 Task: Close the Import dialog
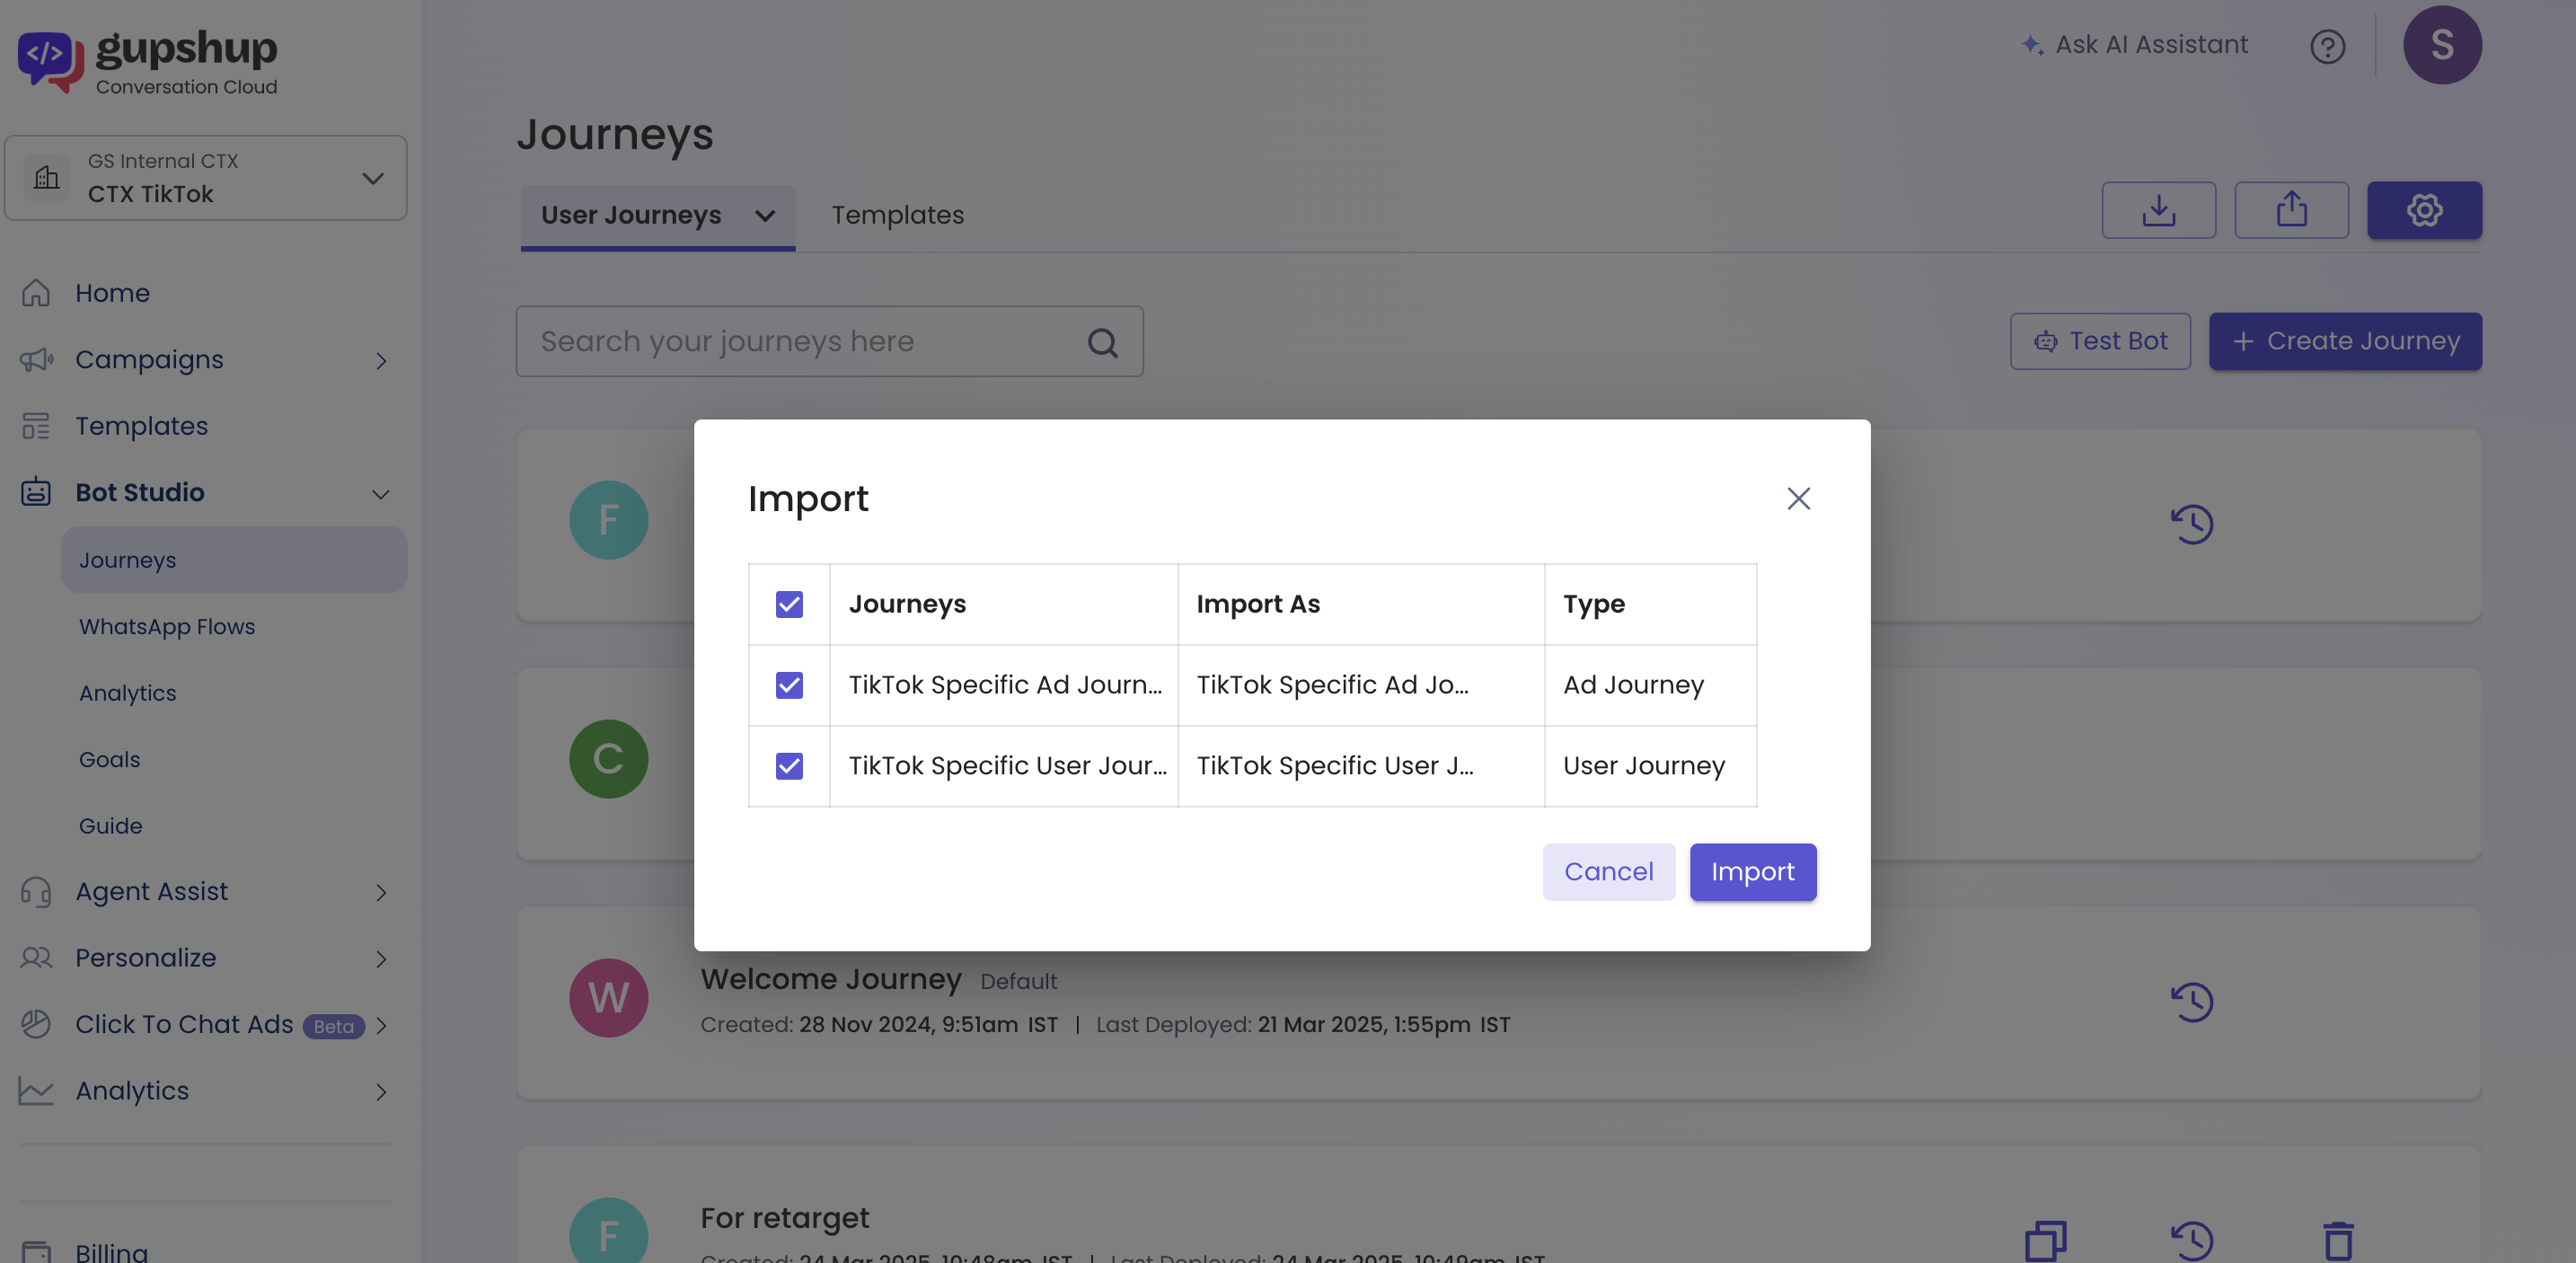[x=1798, y=498]
